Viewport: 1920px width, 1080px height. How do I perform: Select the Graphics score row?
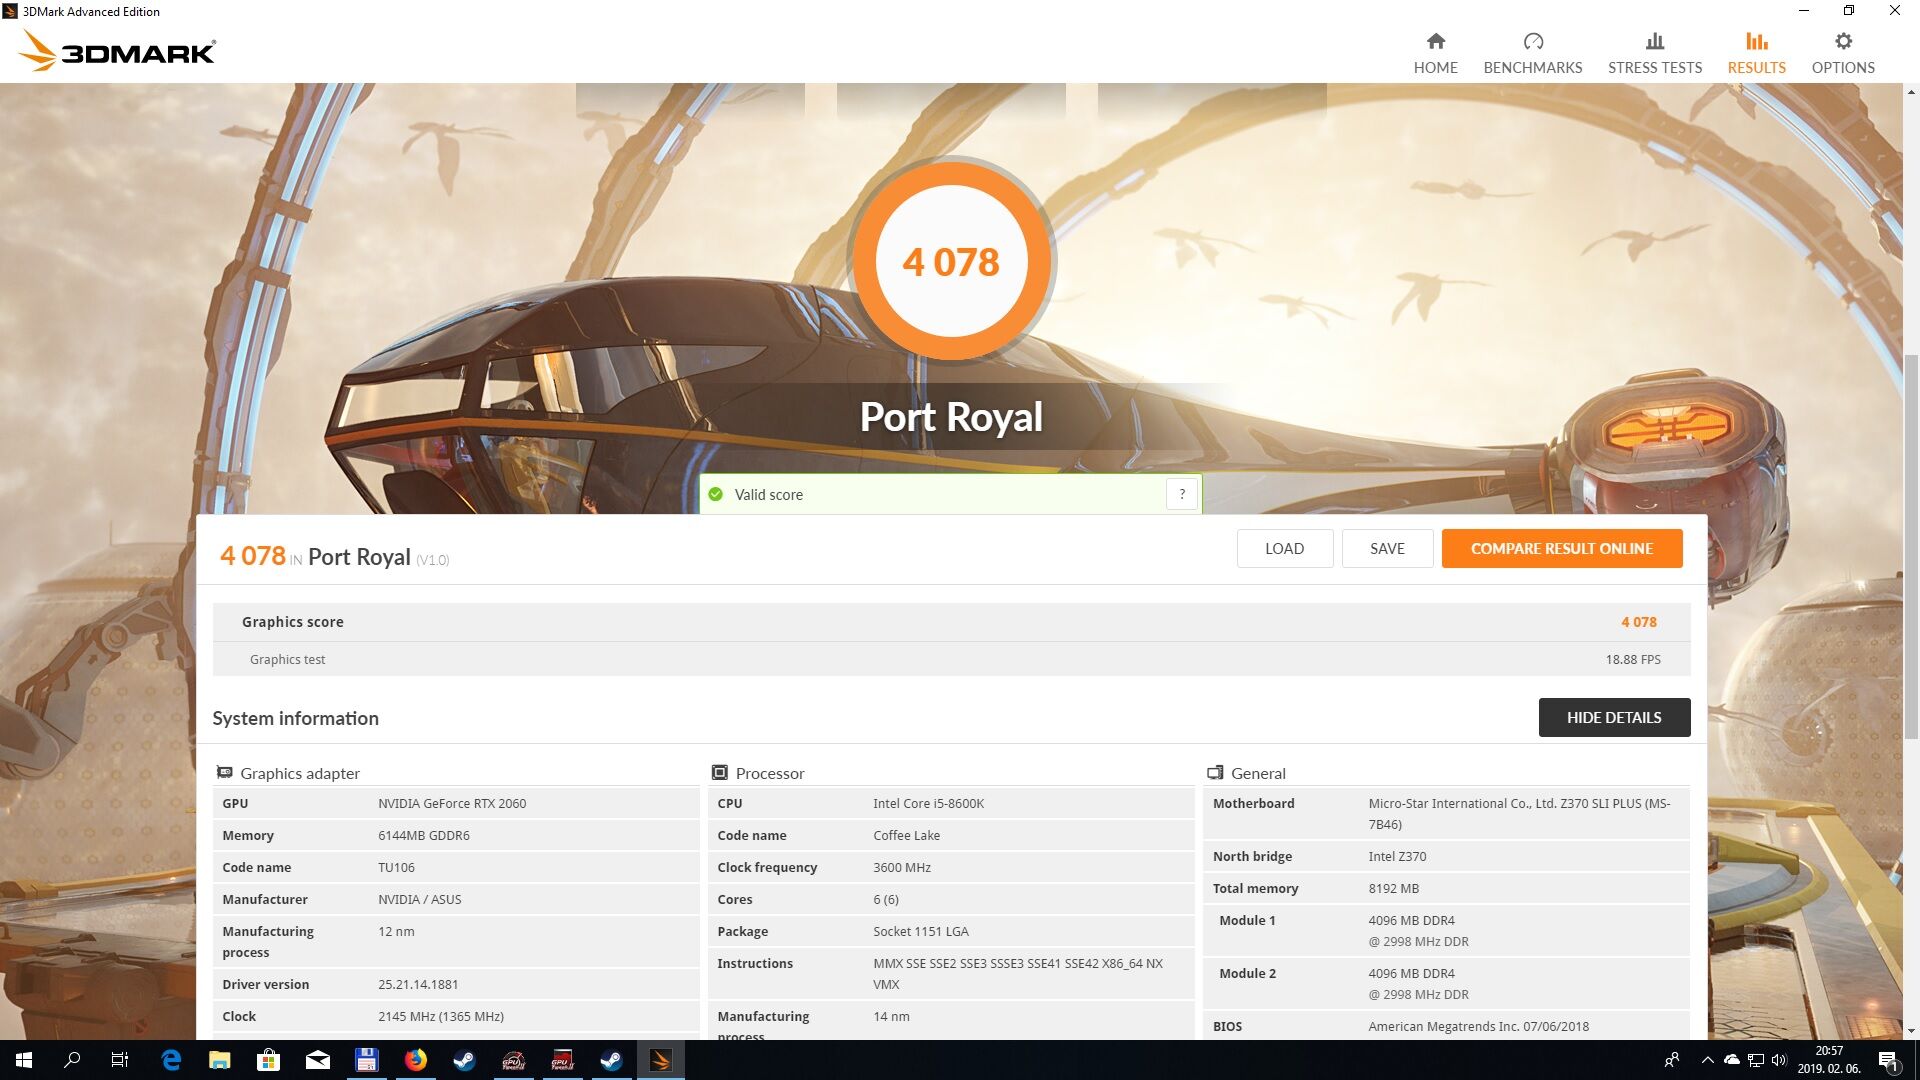point(951,622)
